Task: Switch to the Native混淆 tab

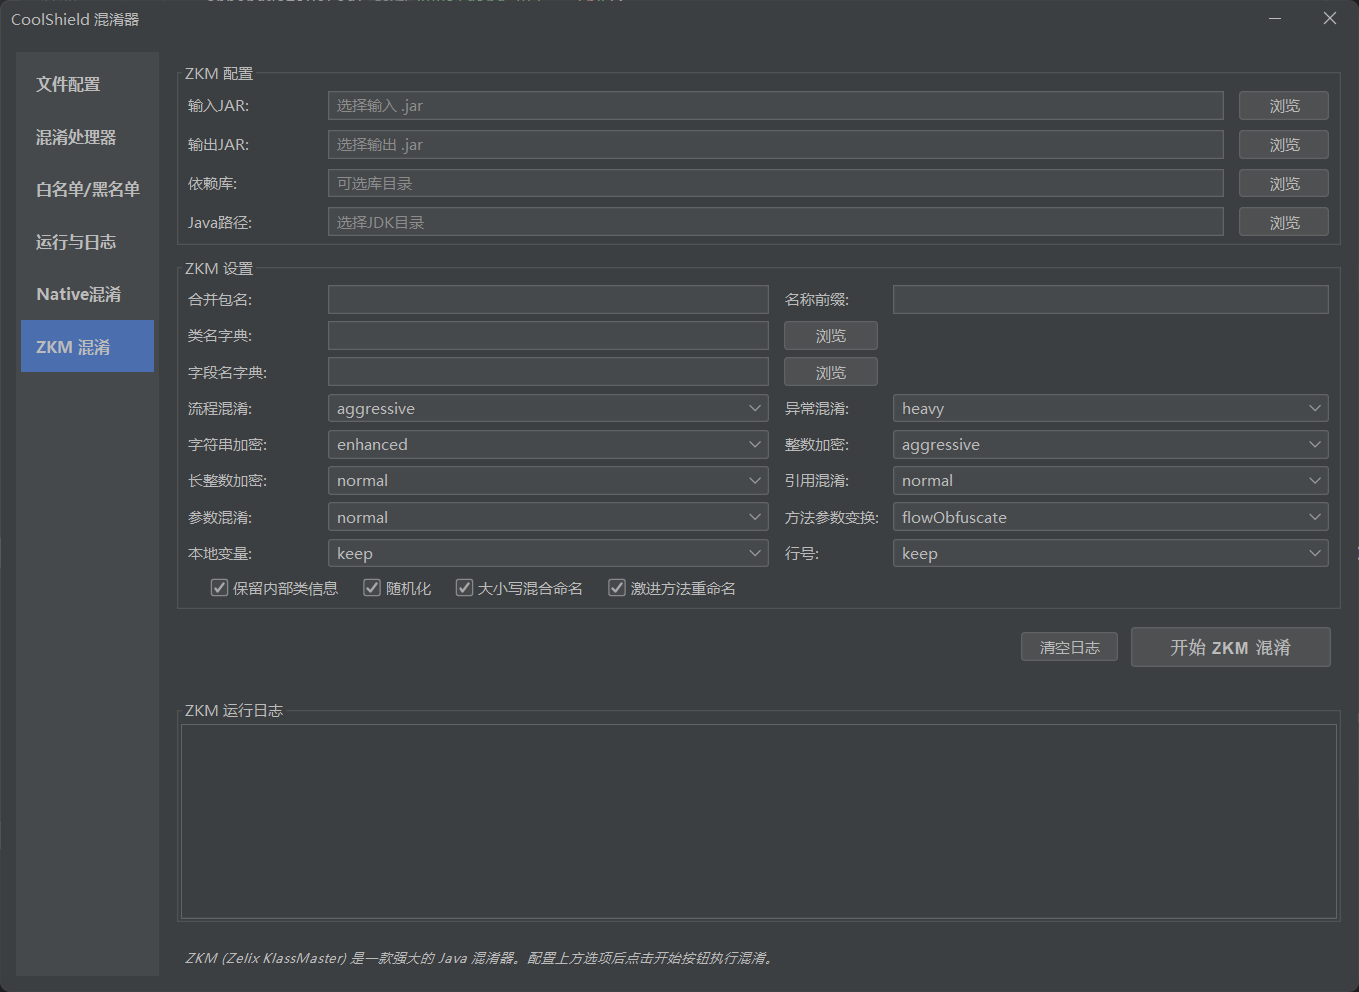Action: [x=78, y=293]
